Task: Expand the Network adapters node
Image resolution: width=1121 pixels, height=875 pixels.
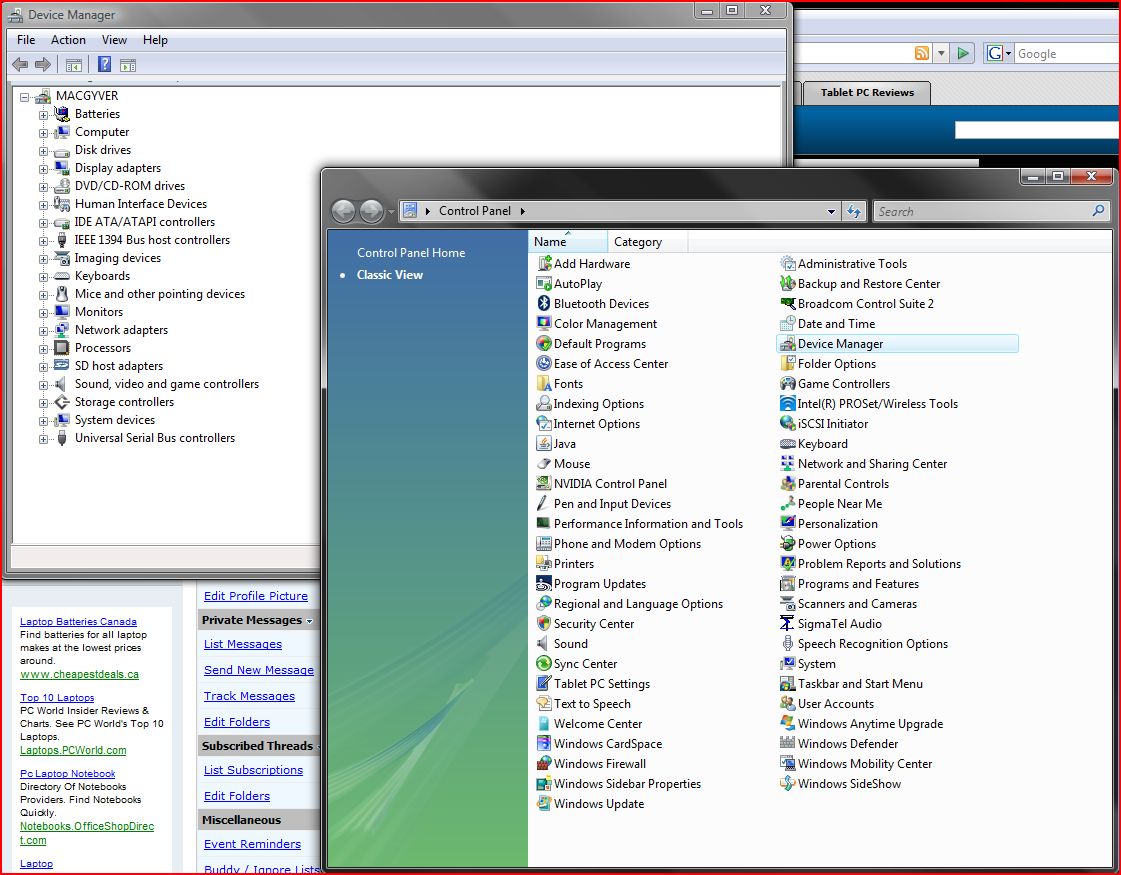Action: coord(44,331)
